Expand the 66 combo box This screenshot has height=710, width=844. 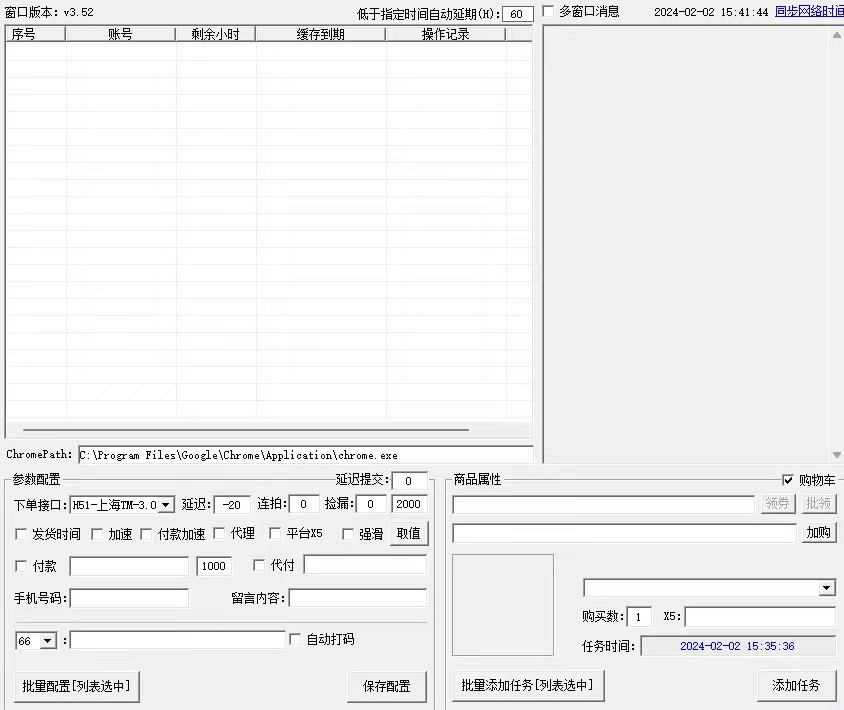tap(48, 641)
